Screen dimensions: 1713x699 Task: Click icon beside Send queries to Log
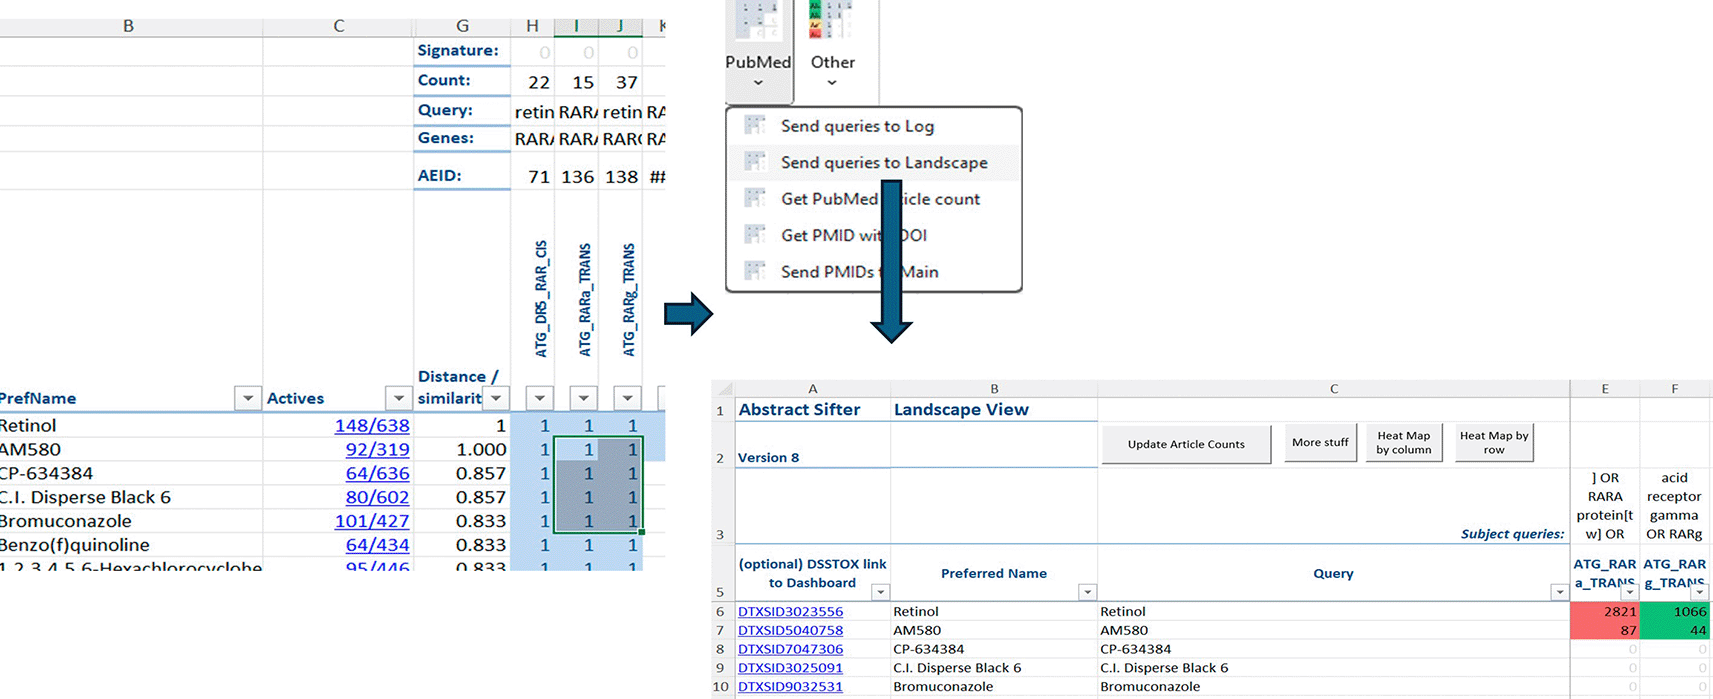click(x=755, y=125)
